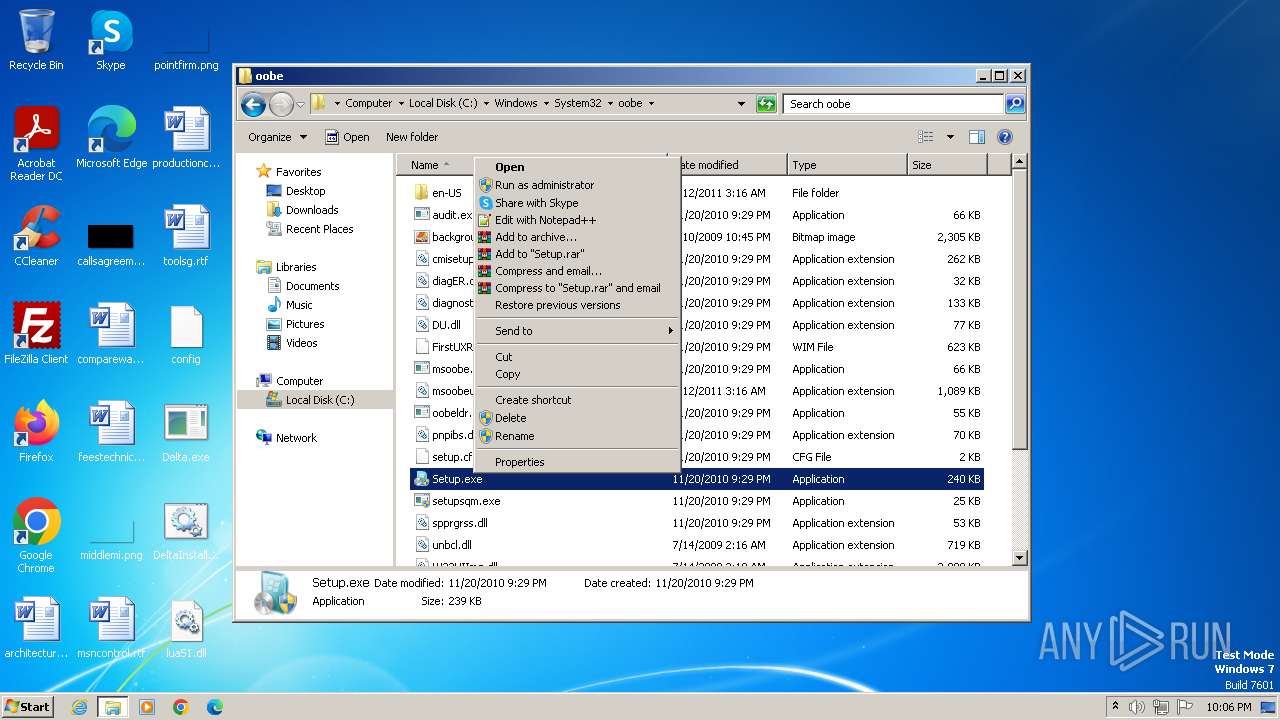1280x720 pixels.
Task: Choose Run as administrator in context menu
Action: [x=544, y=185]
